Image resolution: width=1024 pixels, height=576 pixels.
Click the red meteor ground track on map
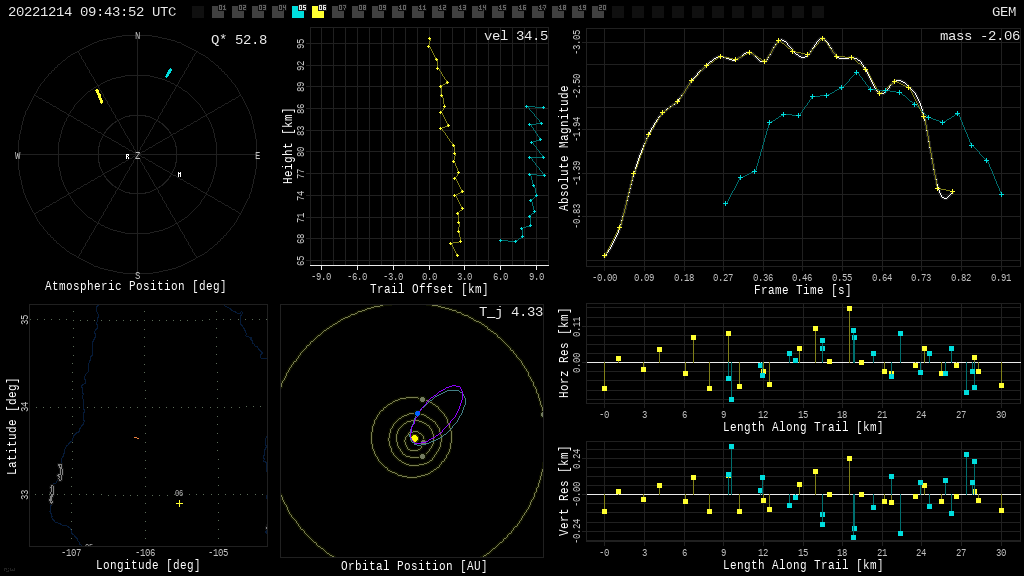[136, 438]
